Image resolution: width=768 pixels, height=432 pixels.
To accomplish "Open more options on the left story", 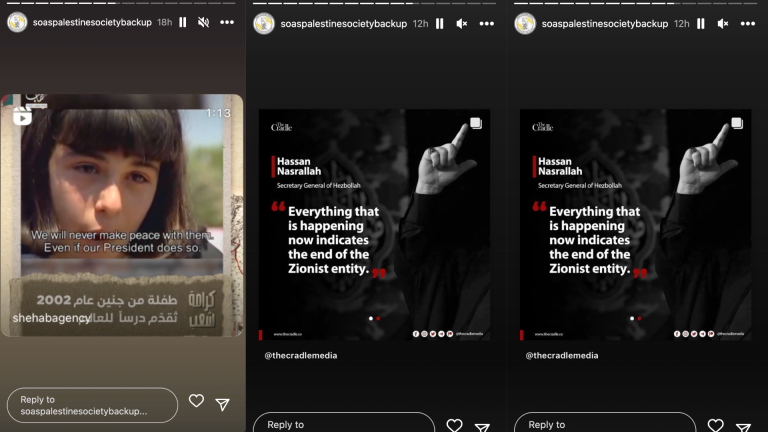I will click(229, 23).
